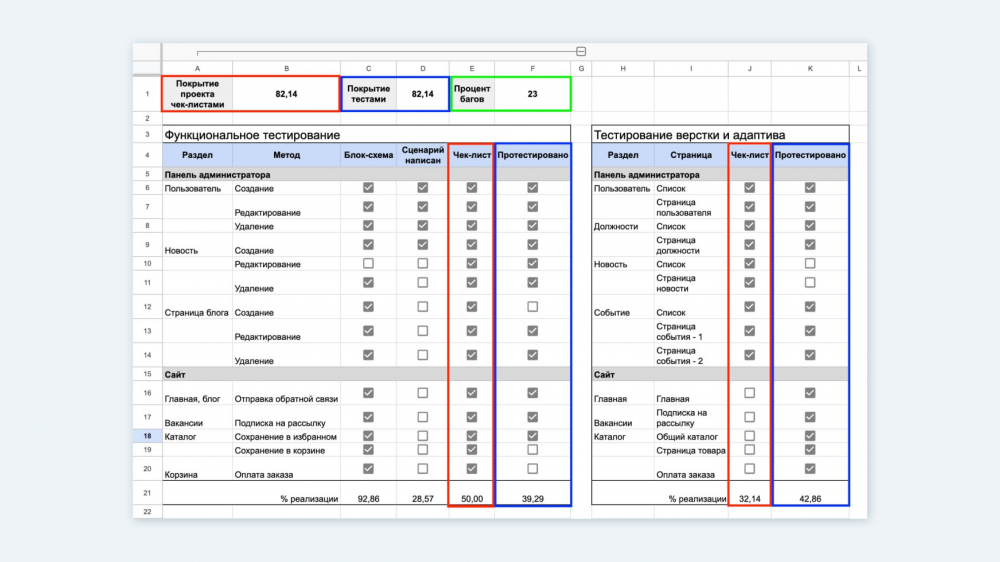Screen dimensions: 1000x562
Task: Toggle Блок-схема checkbox for Отправка обратной связи
Action: [368, 393]
